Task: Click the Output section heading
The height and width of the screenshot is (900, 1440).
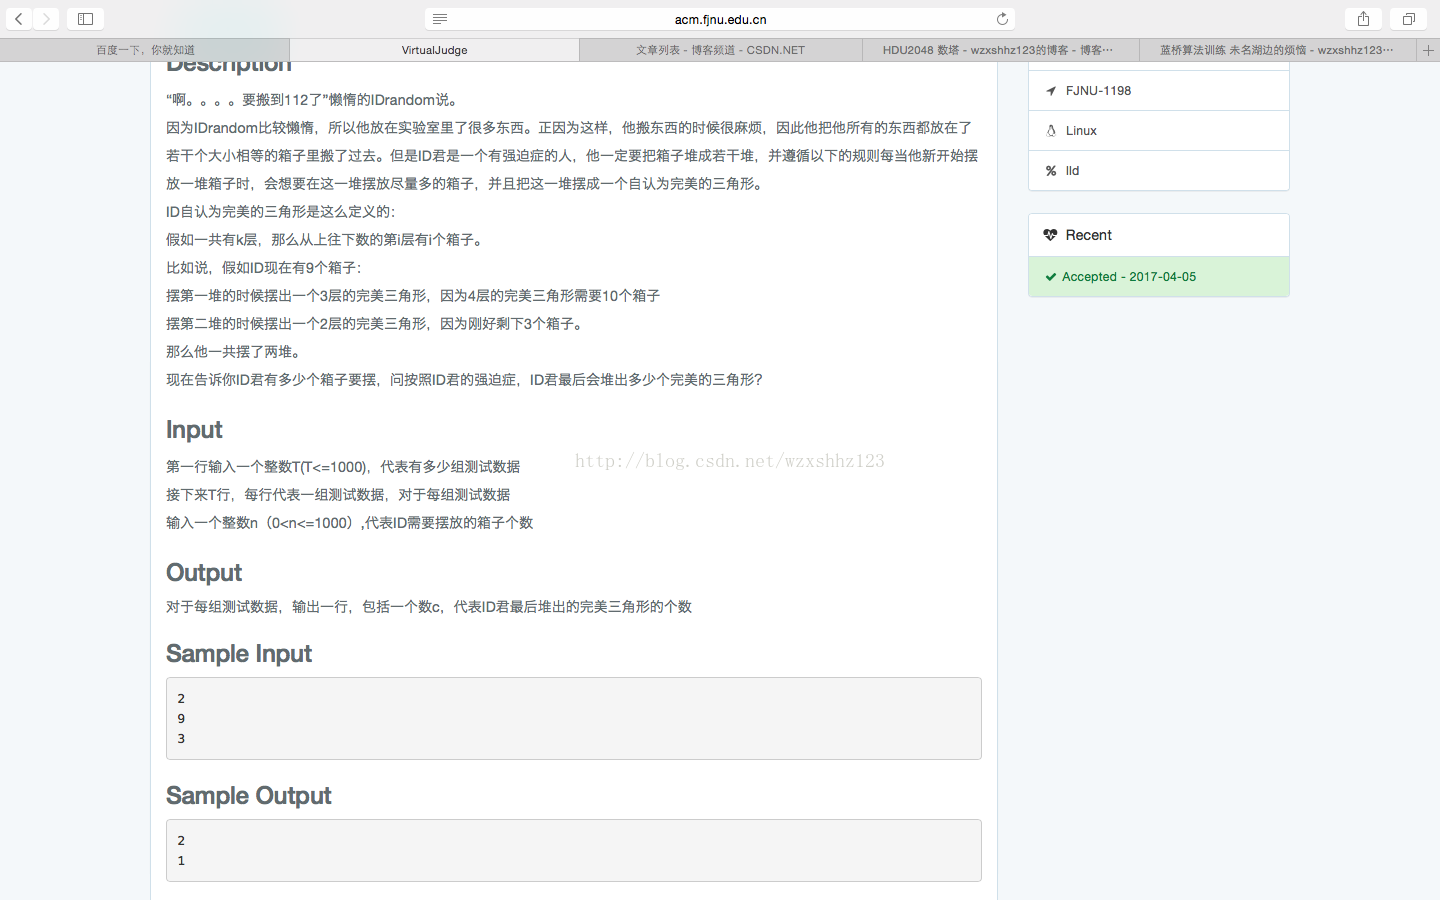Action: [204, 573]
